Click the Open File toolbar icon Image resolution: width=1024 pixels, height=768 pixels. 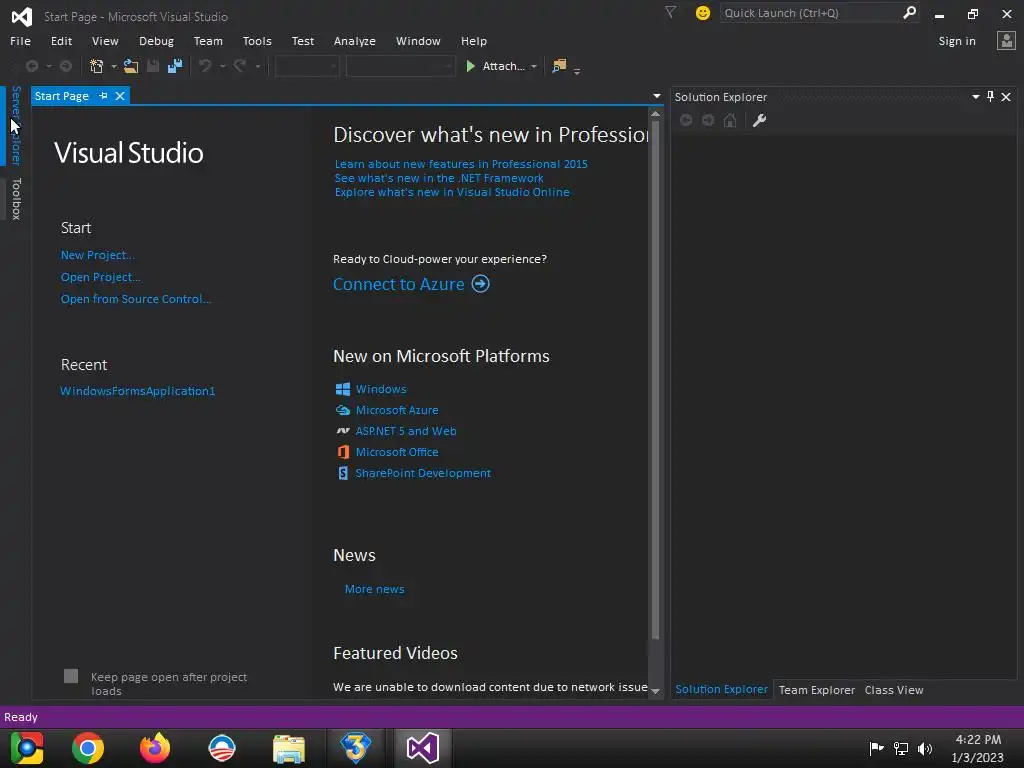(x=131, y=66)
